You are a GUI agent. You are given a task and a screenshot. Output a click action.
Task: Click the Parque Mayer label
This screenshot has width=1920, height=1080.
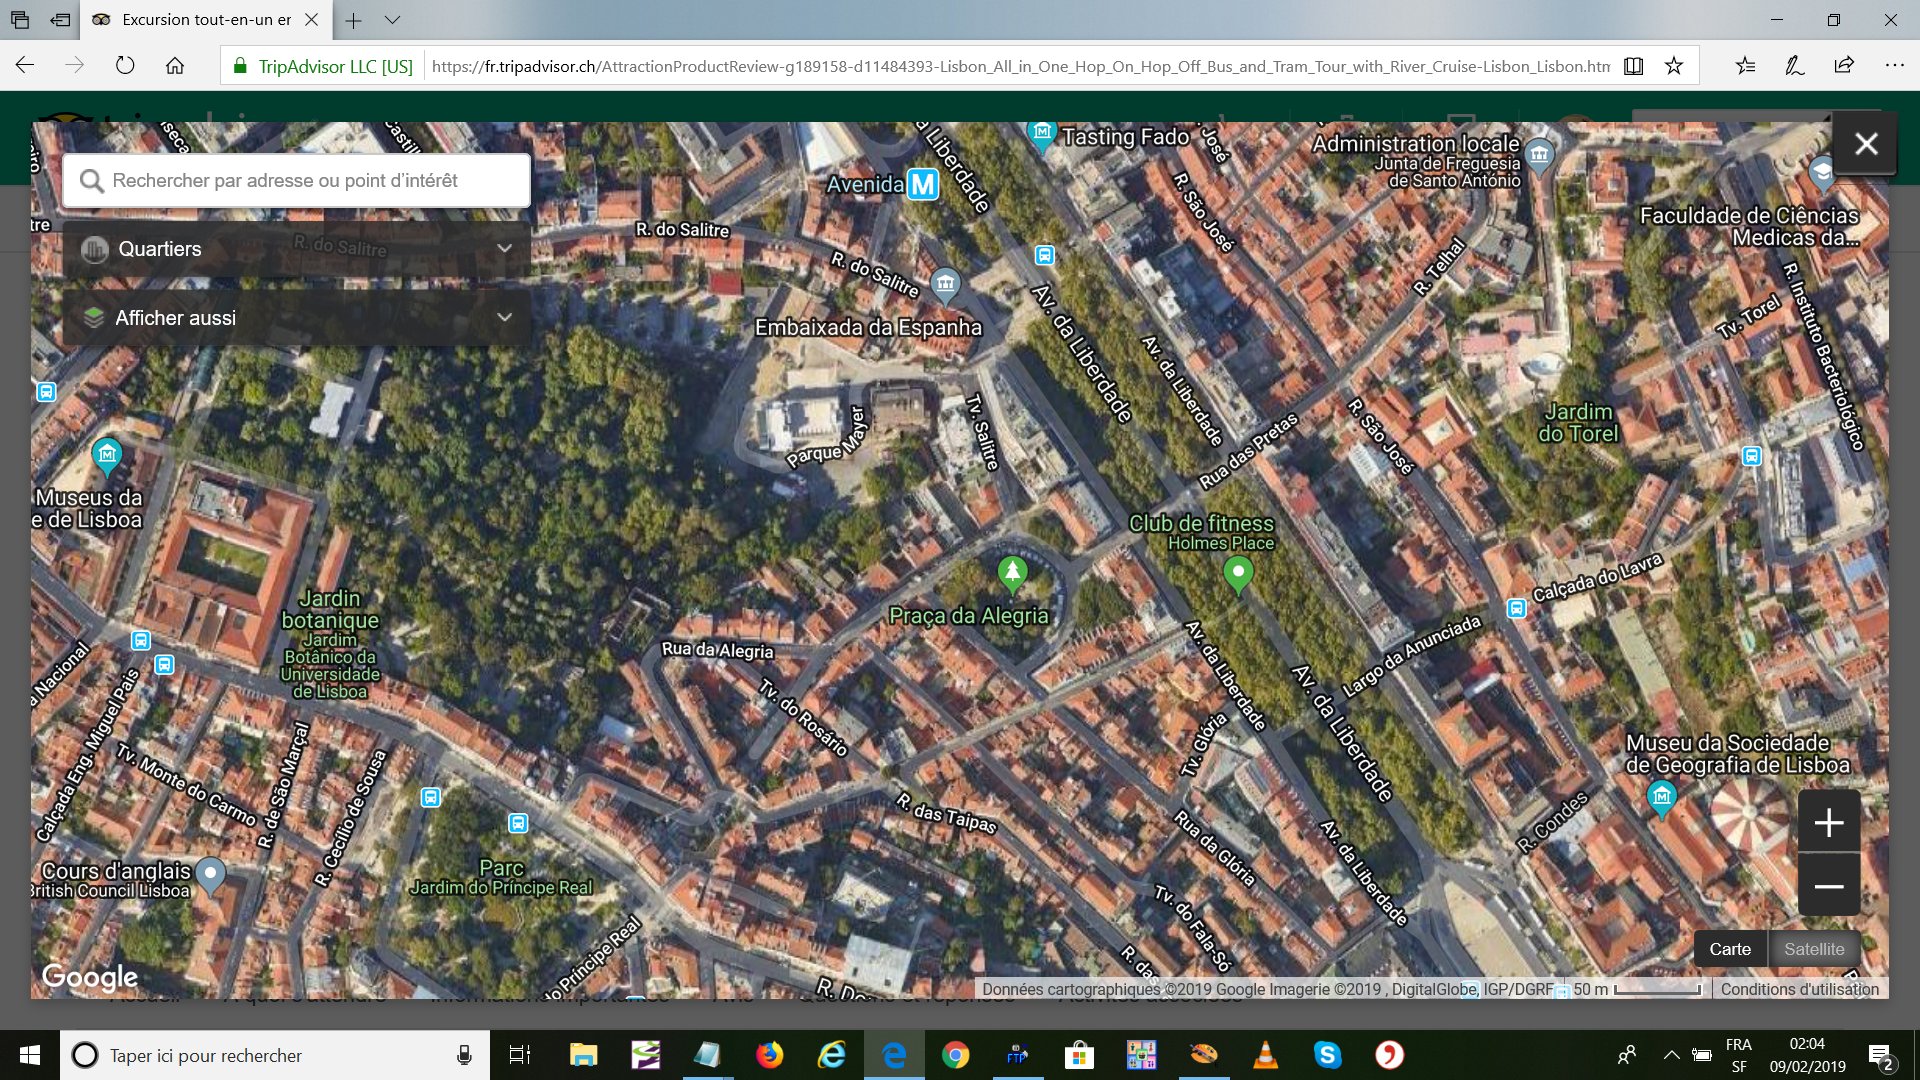point(826,438)
